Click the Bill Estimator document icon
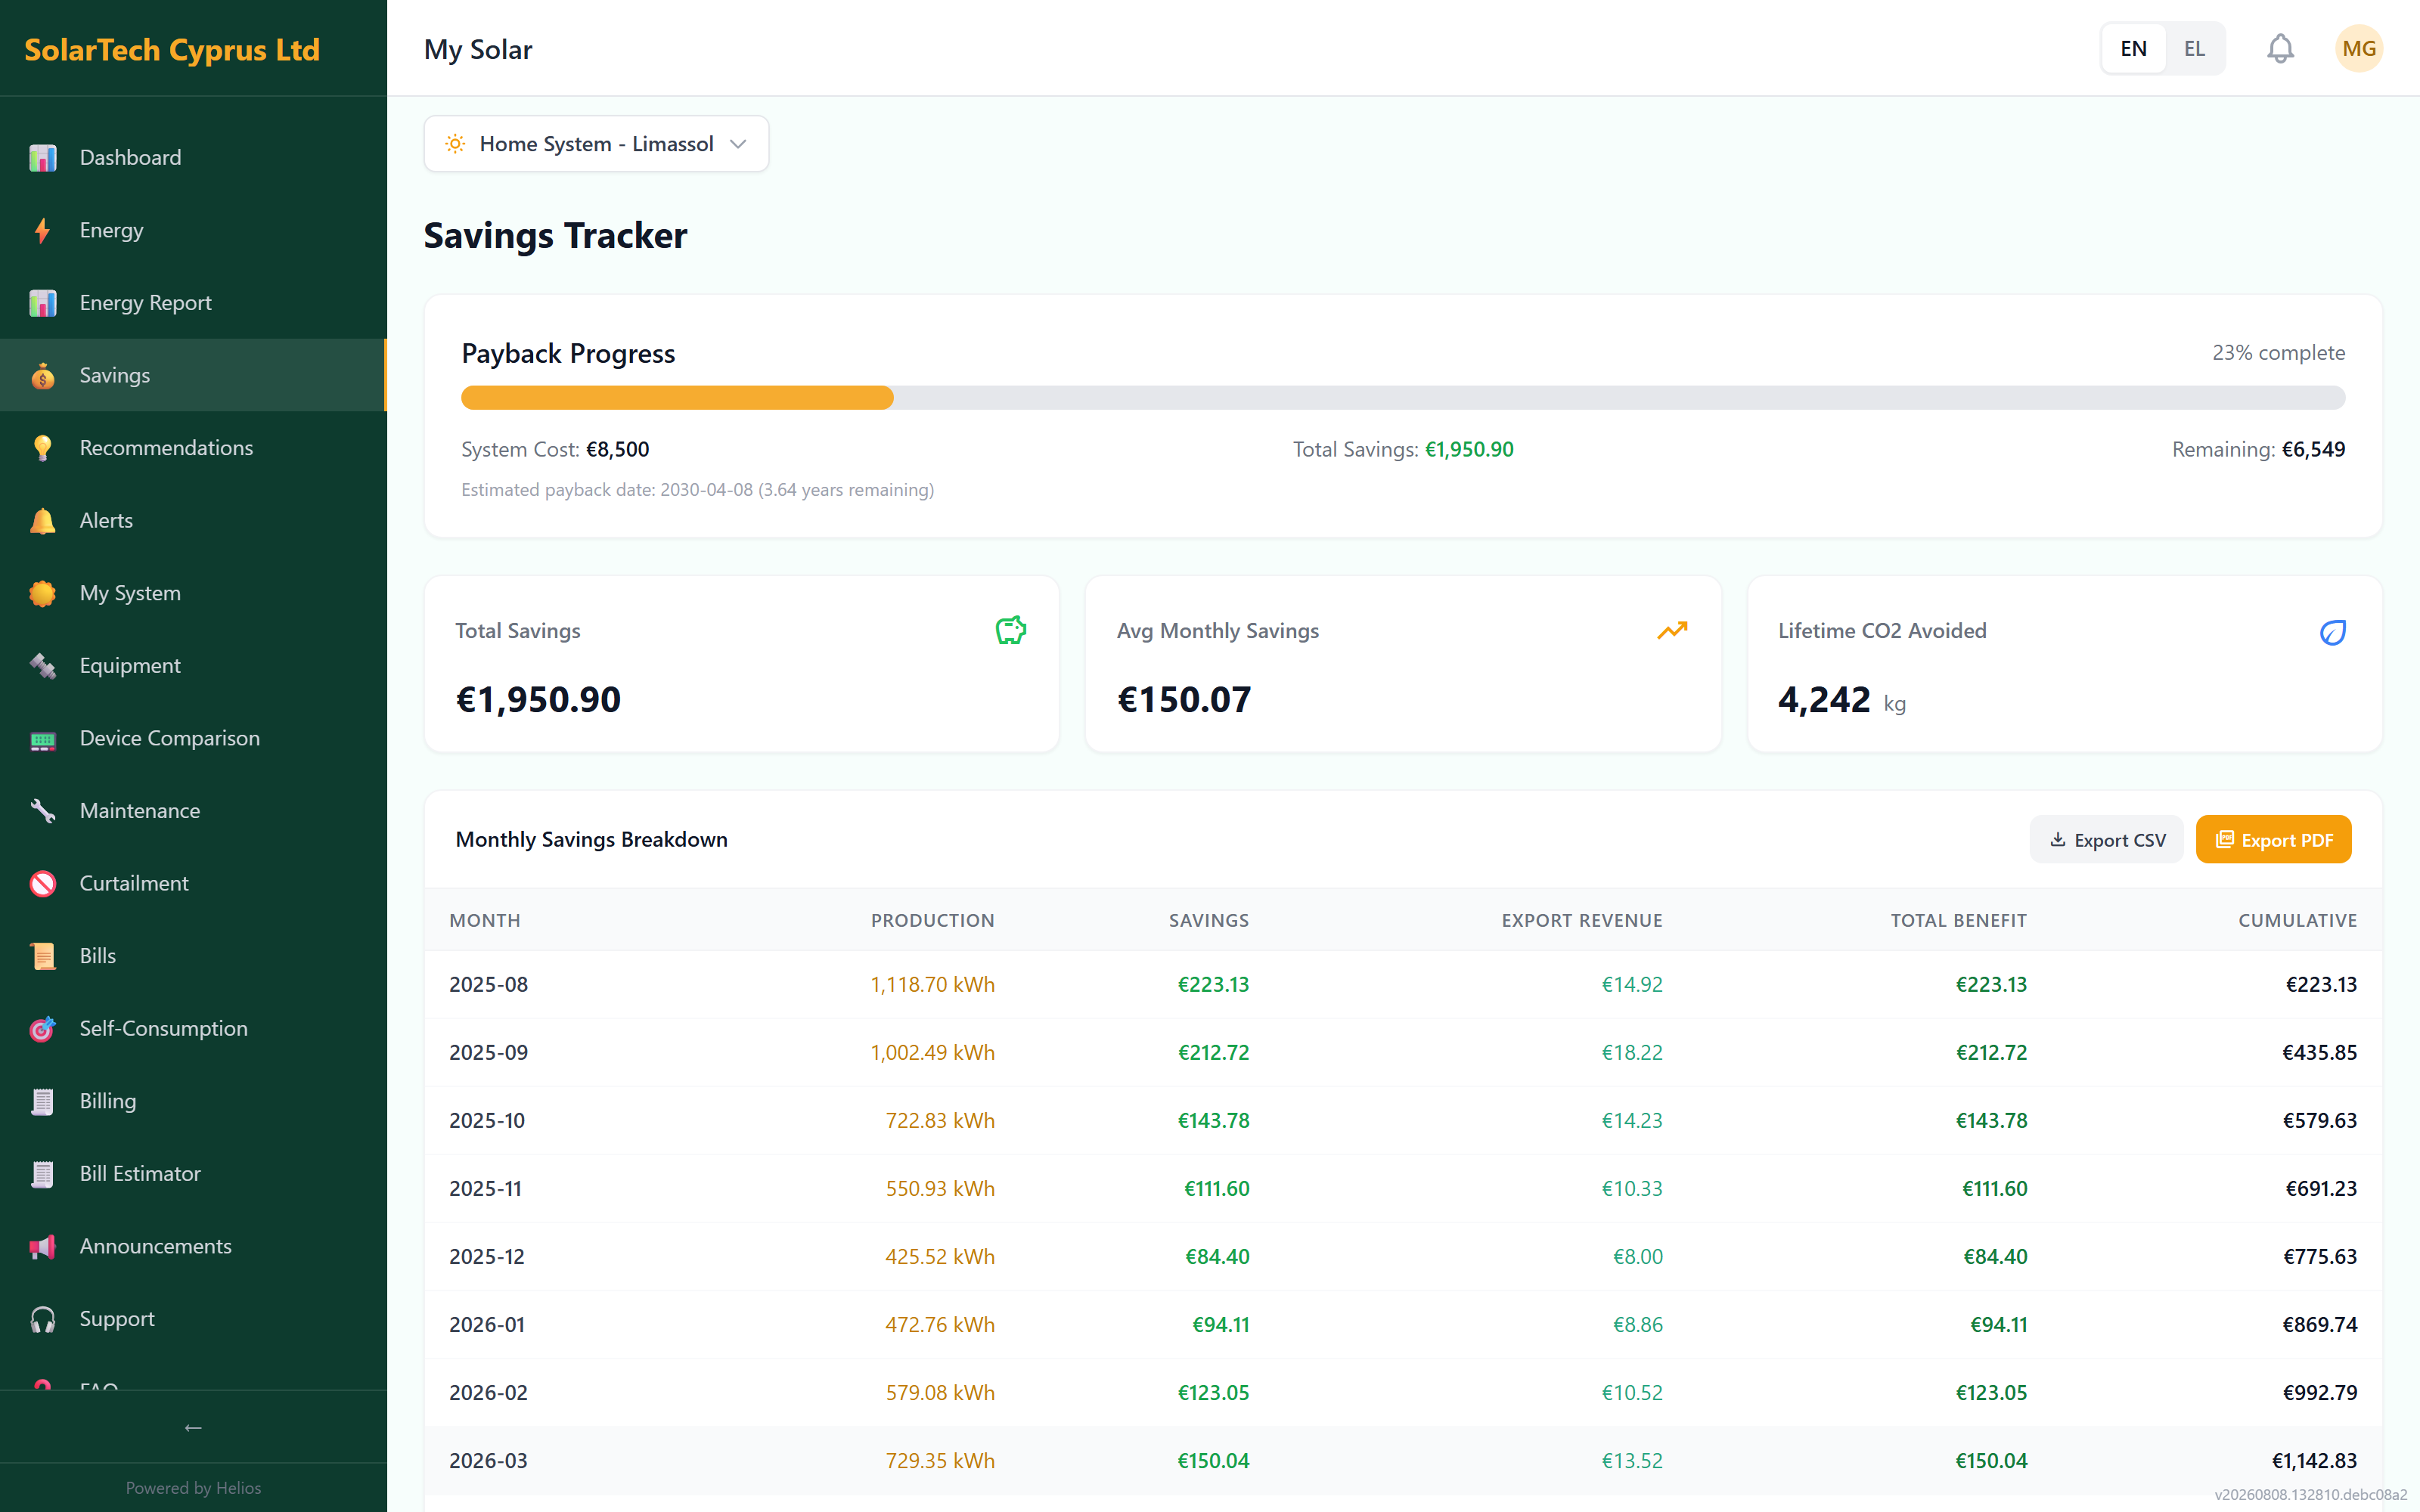Image resolution: width=2420 pixels, height=1512 pixels. pyautogui.click(x=42, y=1174)
